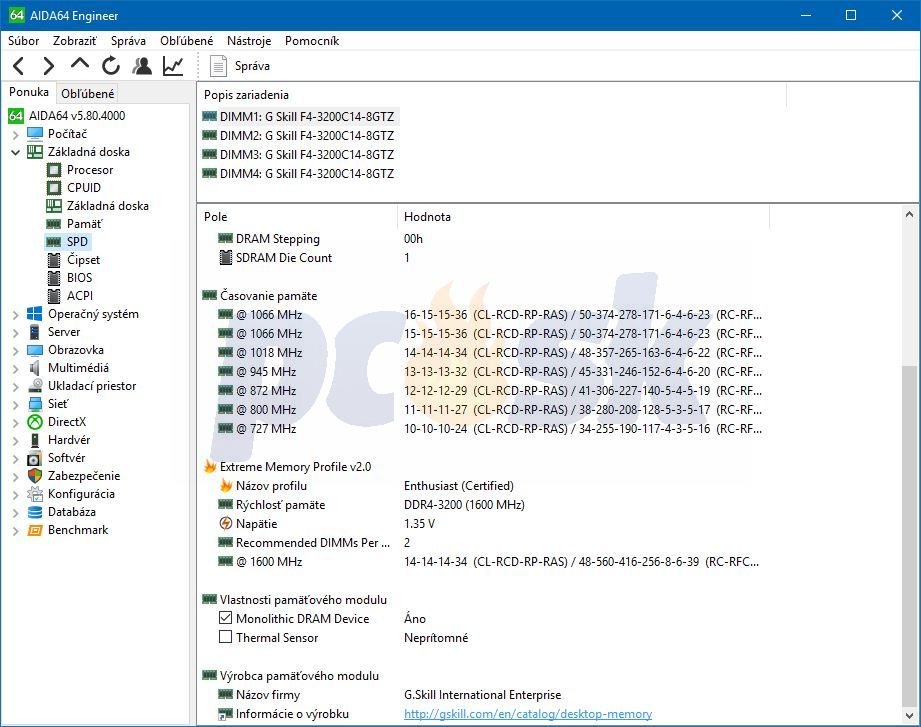Screen dimensions: 921x727
Task: Select the DIMM2: G Skill F4-3200C14-8GTZ row
Action: click(x=298, y=136)
